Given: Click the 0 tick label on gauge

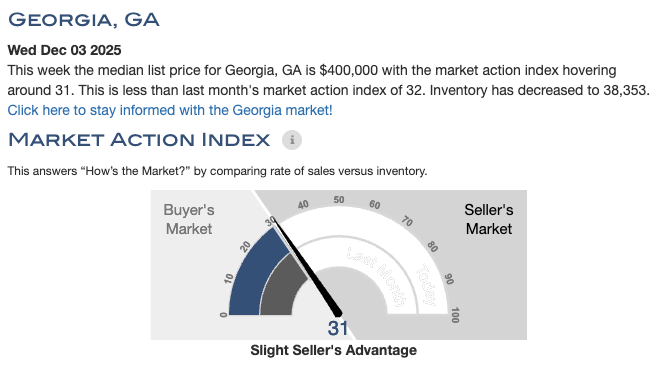Looking at the screenshot, I should (x=224, y=315).
